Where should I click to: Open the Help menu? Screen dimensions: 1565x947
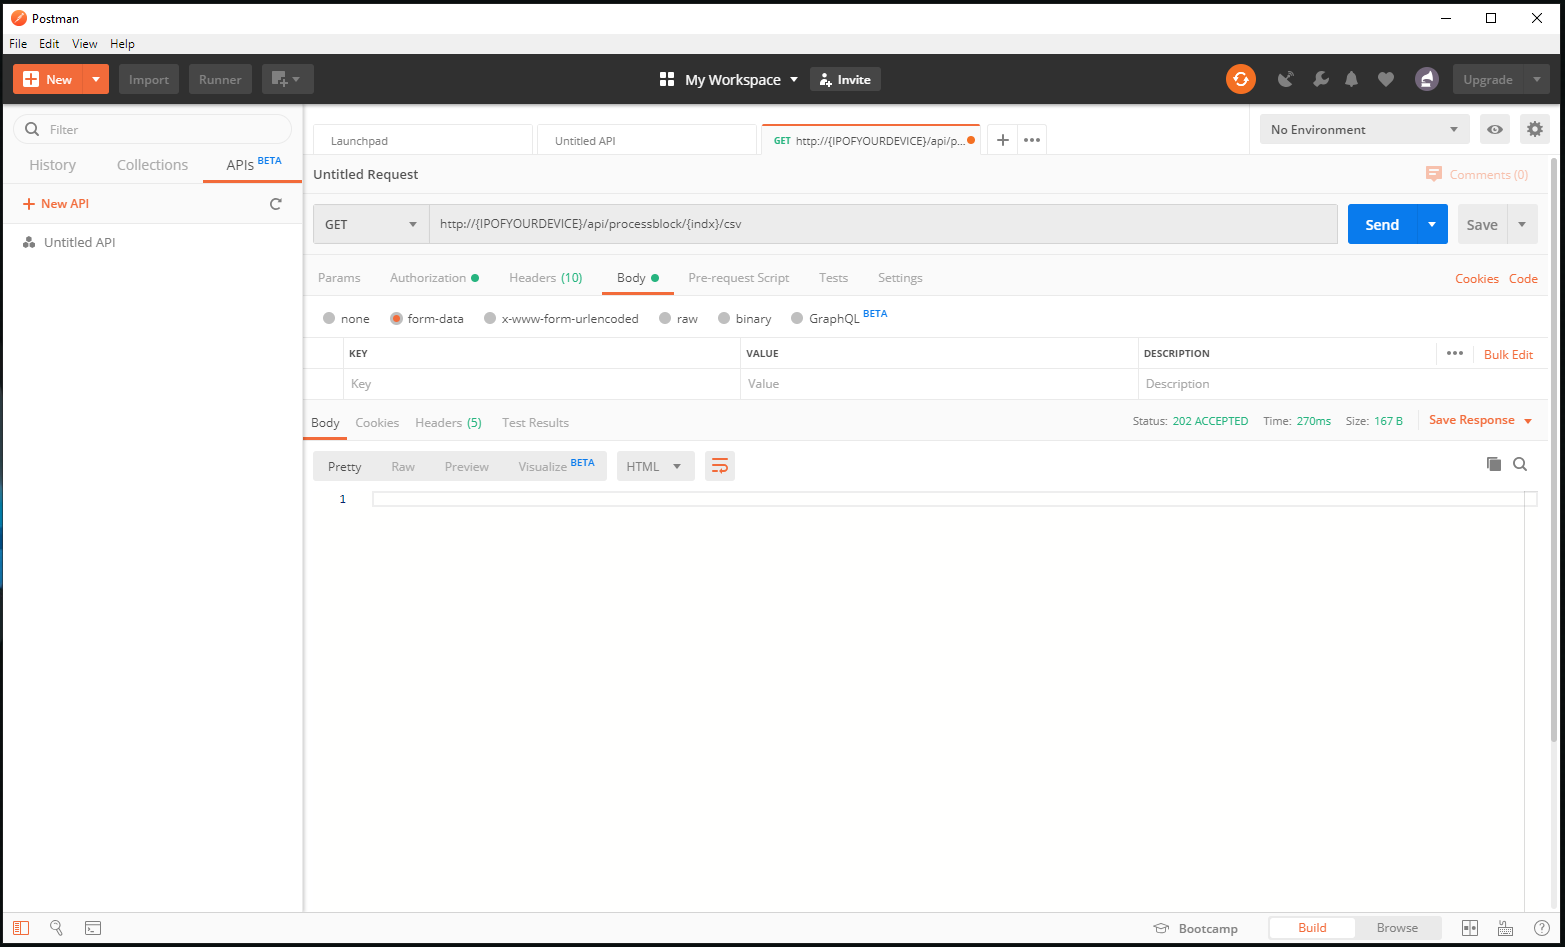coord(122,44)
